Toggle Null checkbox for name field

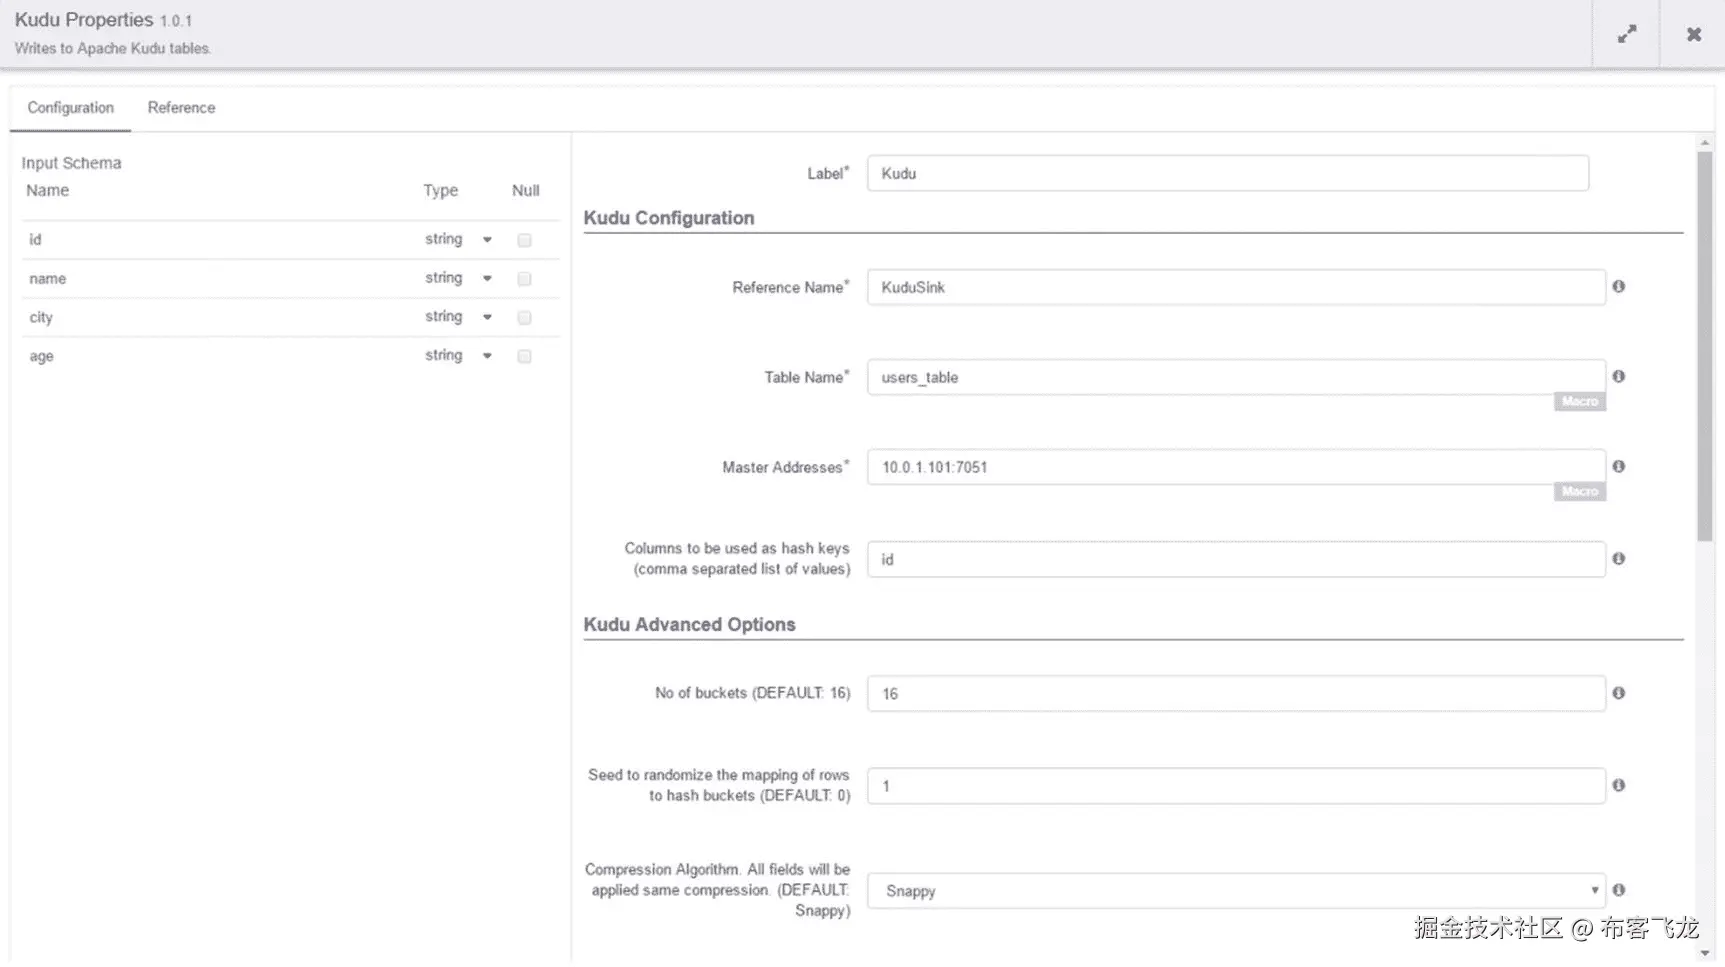[524, 279]
